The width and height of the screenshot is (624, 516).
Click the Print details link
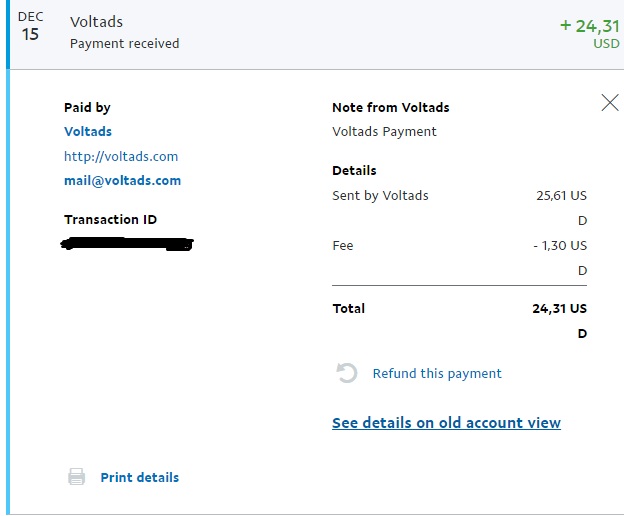[x=139, y=477]
